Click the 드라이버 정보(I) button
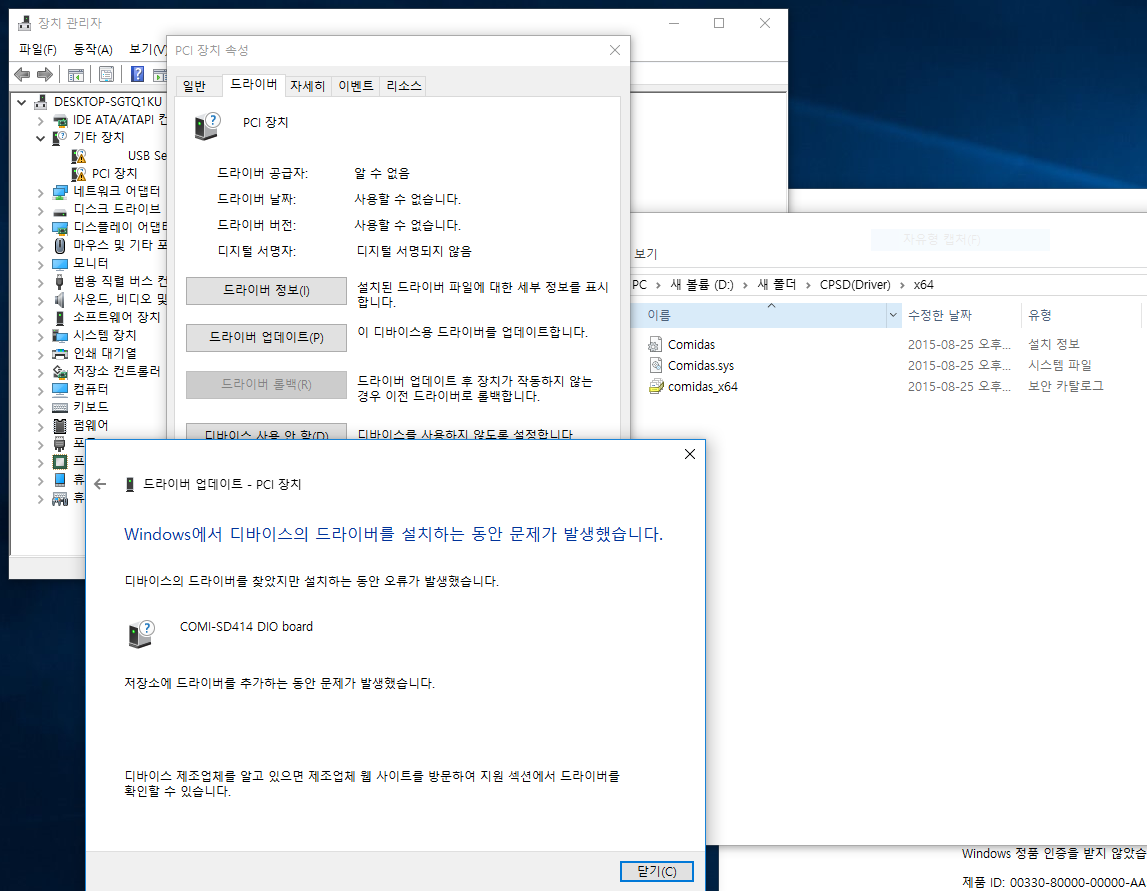 pyautogui.click(x=266, y=290)
